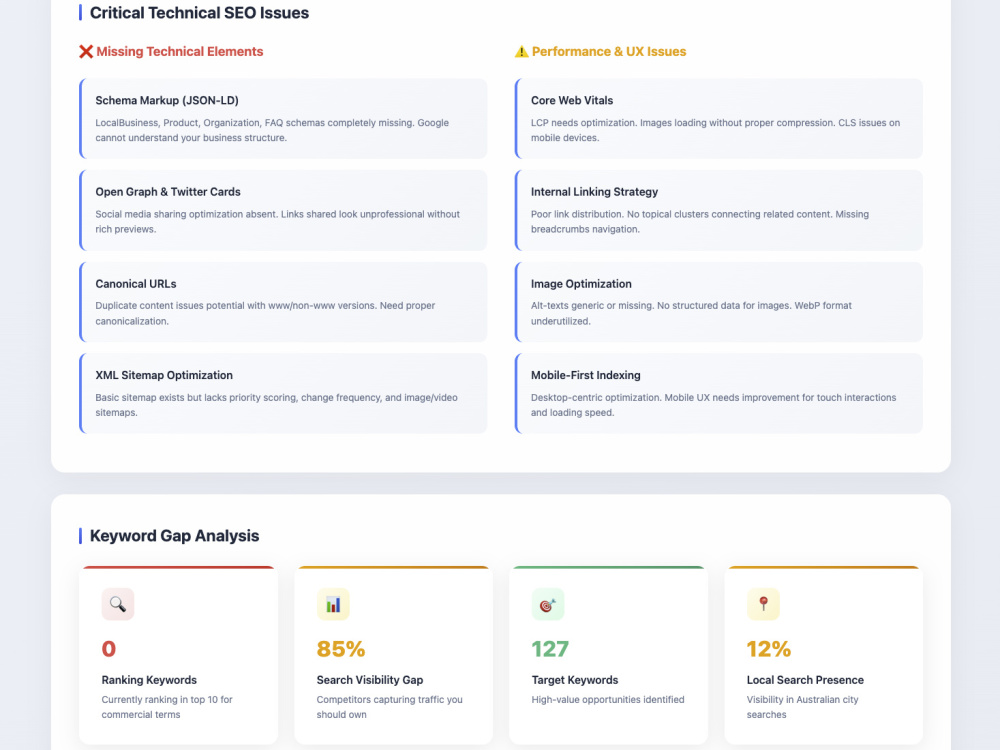Screen dimensions: 1000x750
Task: Click the Performance & UX Issues heading
Action: tap(609, 52)
